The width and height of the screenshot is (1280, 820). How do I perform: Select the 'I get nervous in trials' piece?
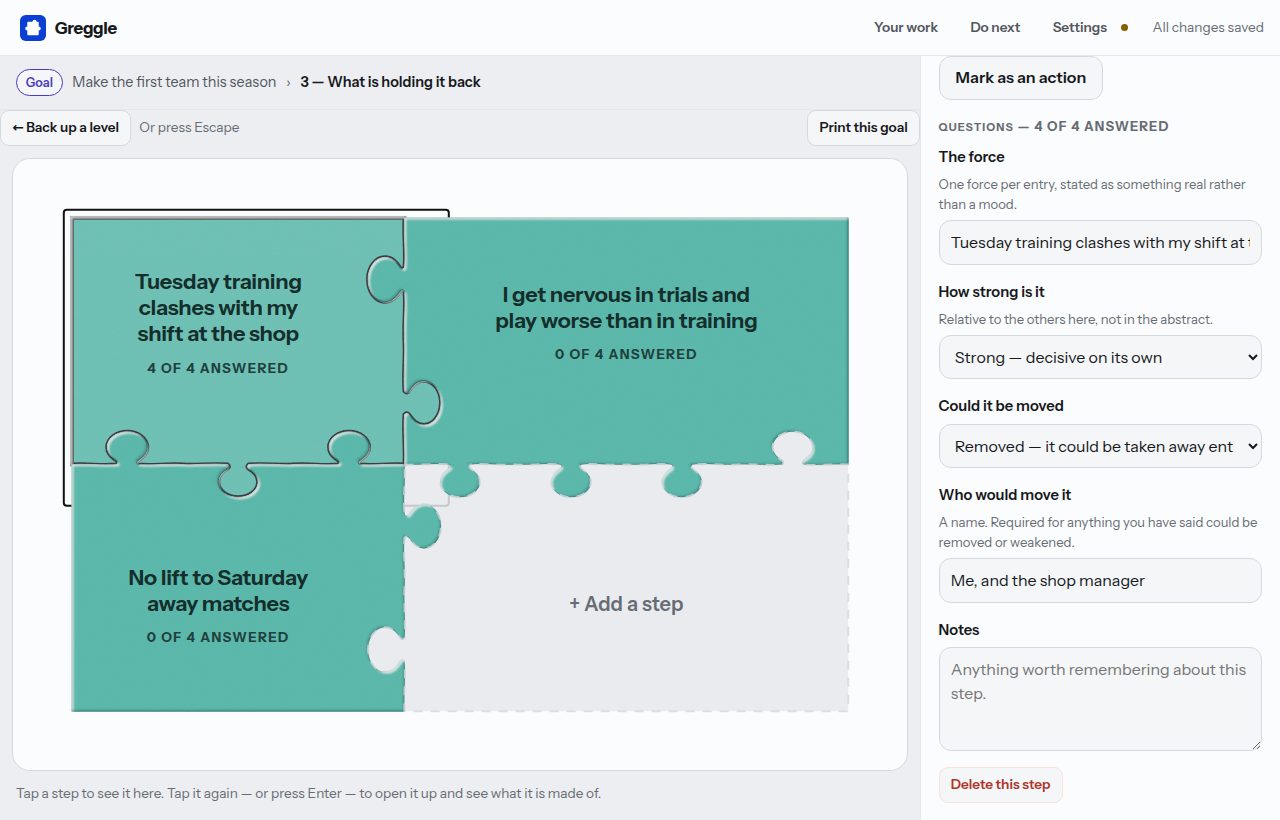(626, 341)
